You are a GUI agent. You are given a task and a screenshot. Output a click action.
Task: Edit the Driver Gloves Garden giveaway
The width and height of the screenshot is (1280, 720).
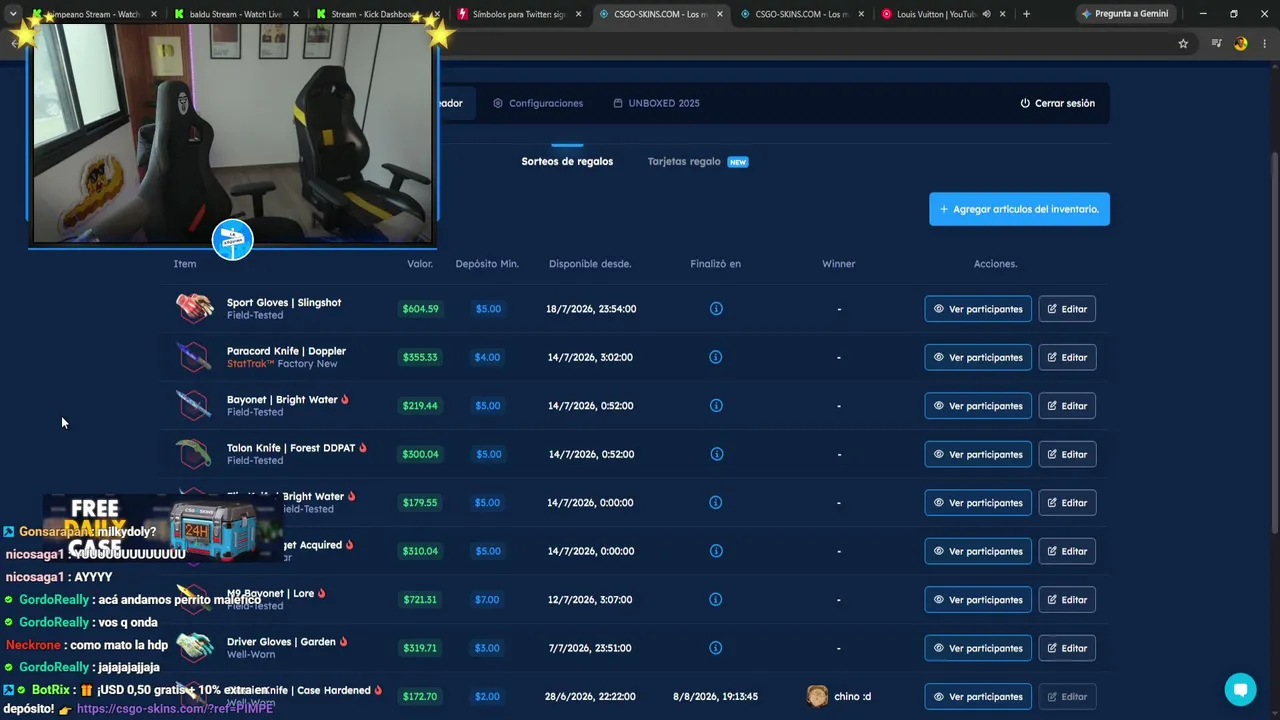click(1067, 648)
